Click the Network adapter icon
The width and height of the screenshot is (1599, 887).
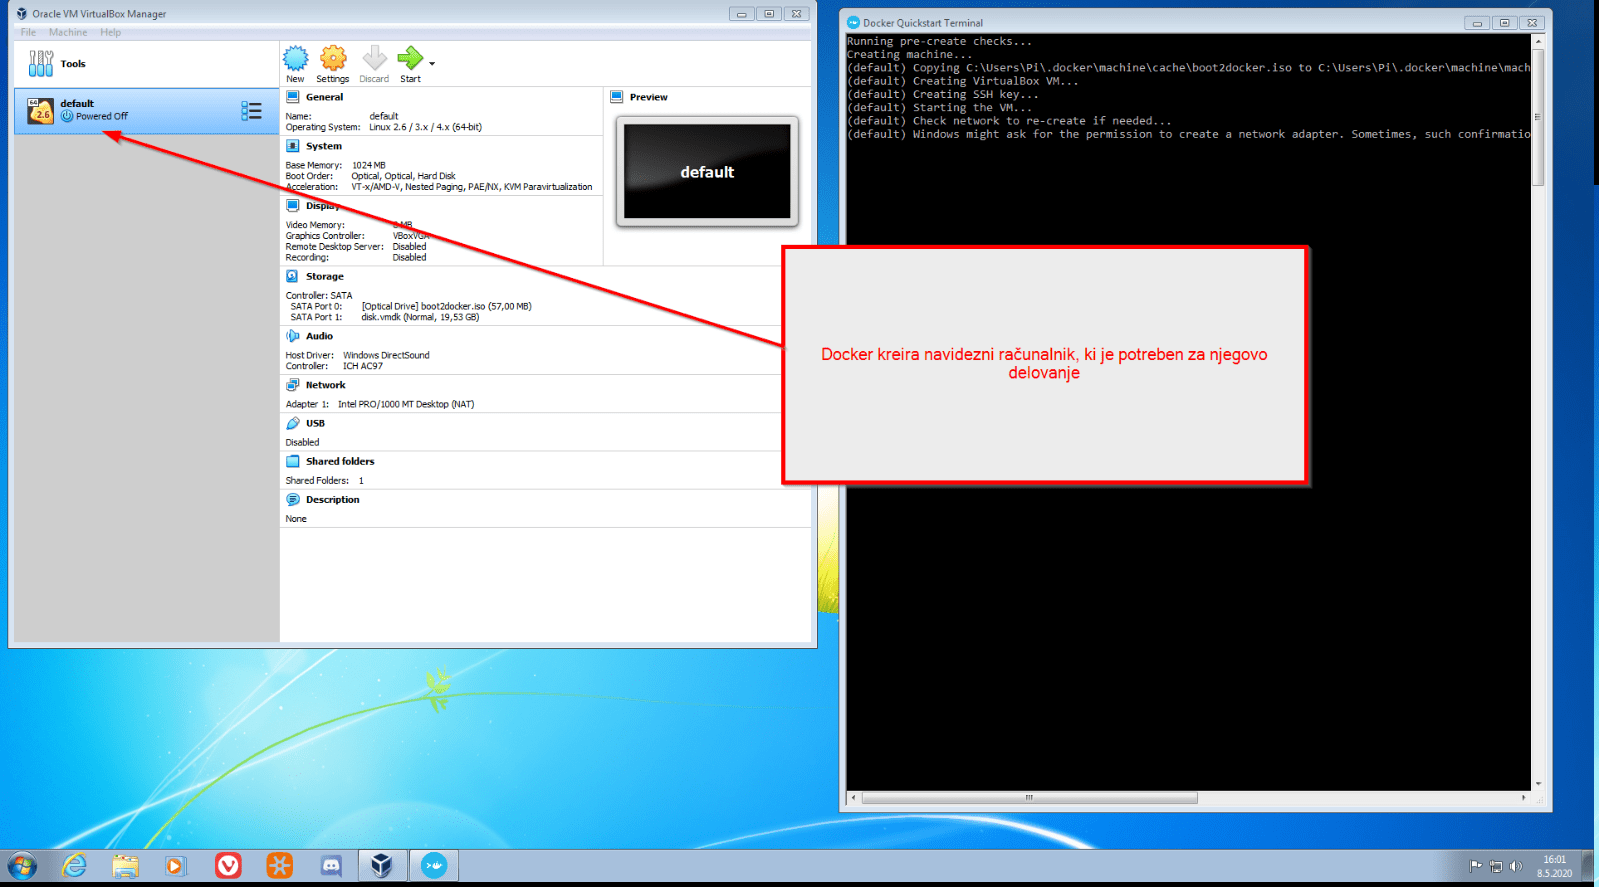click(x=293, y=385)
